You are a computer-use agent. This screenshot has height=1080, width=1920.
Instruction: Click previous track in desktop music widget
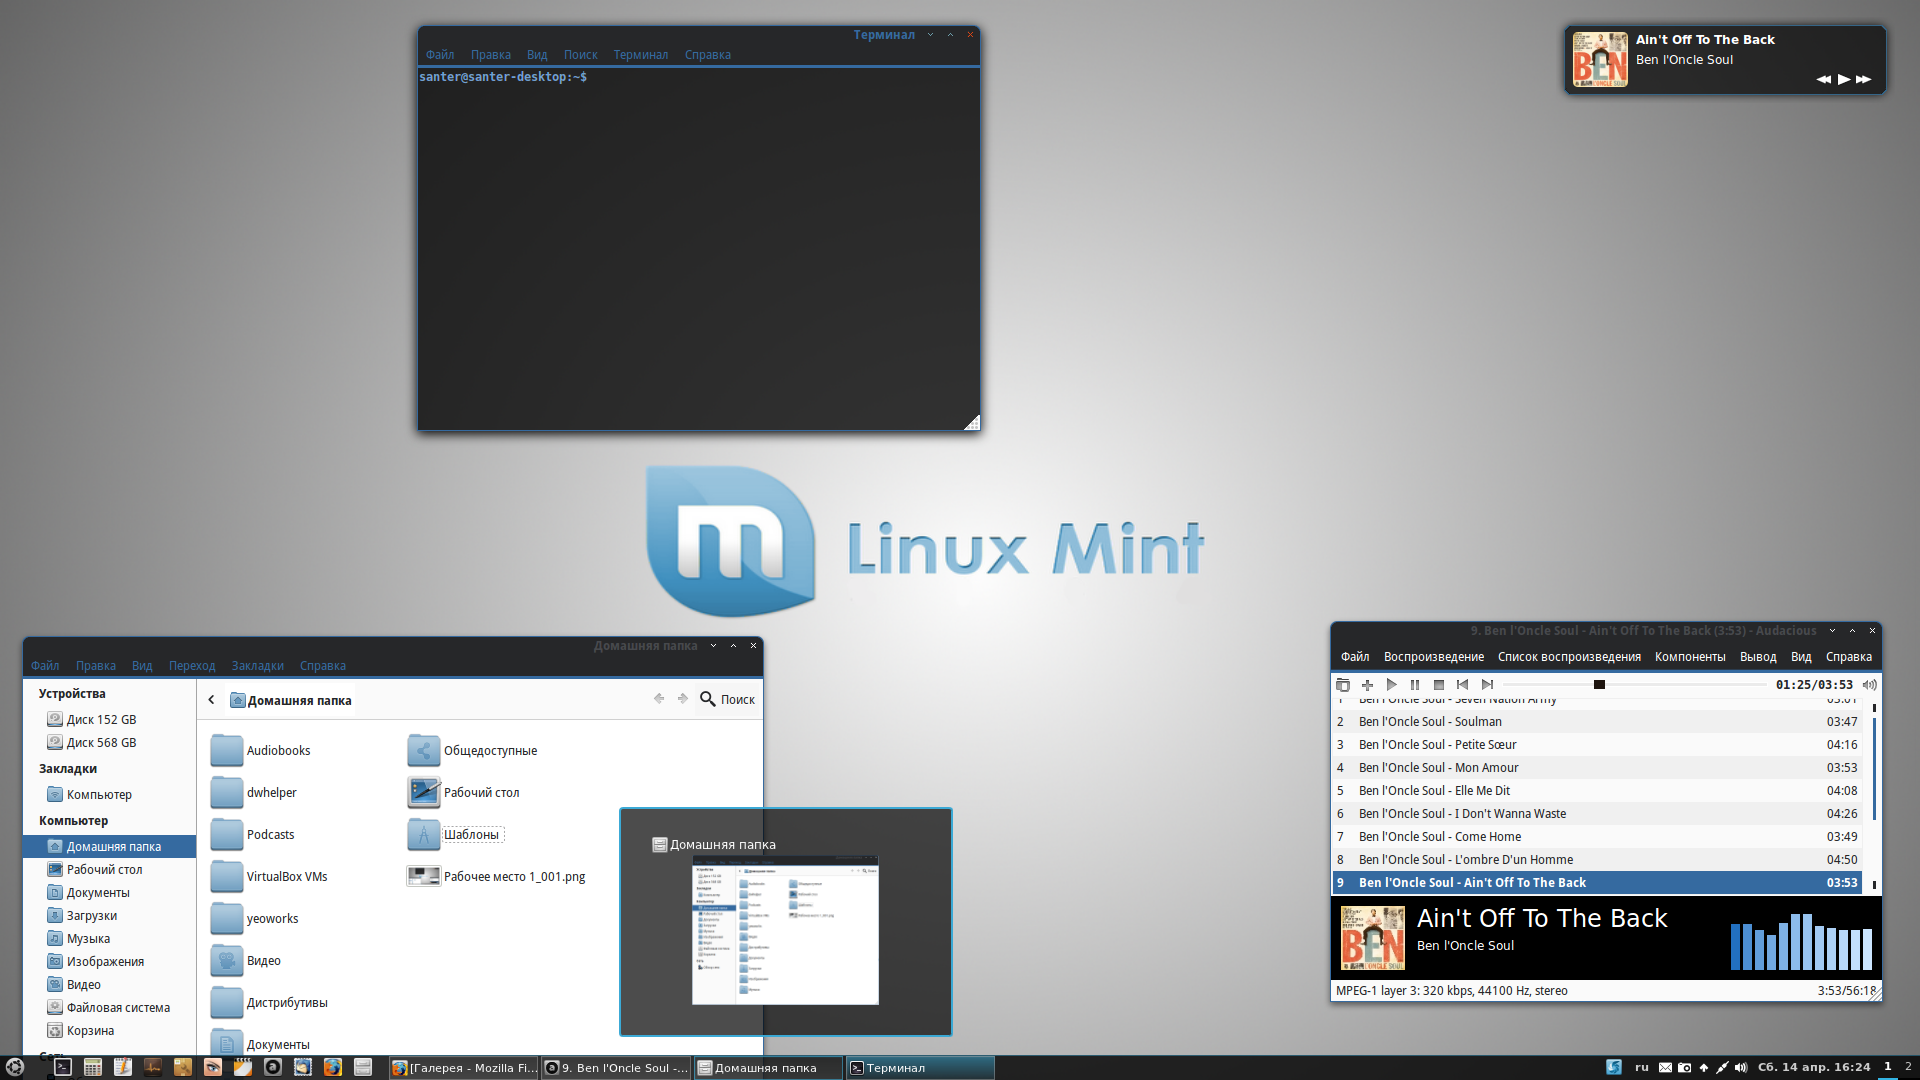(1823, 79)
